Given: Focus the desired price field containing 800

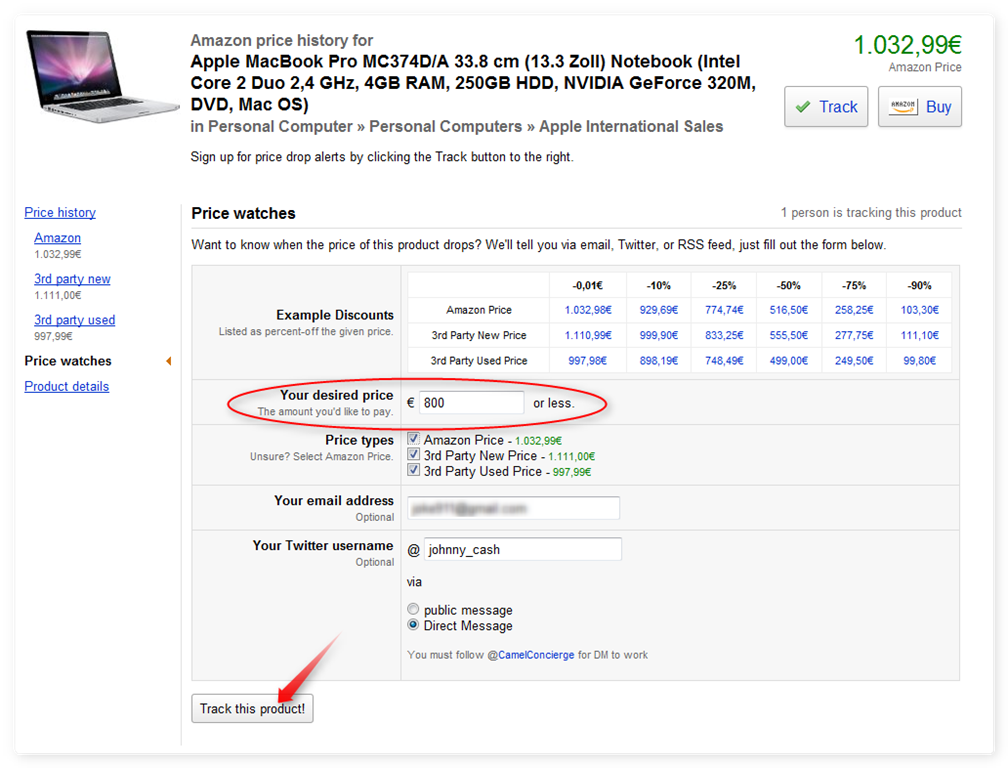Looking at the screenshot, I should 471,403.
